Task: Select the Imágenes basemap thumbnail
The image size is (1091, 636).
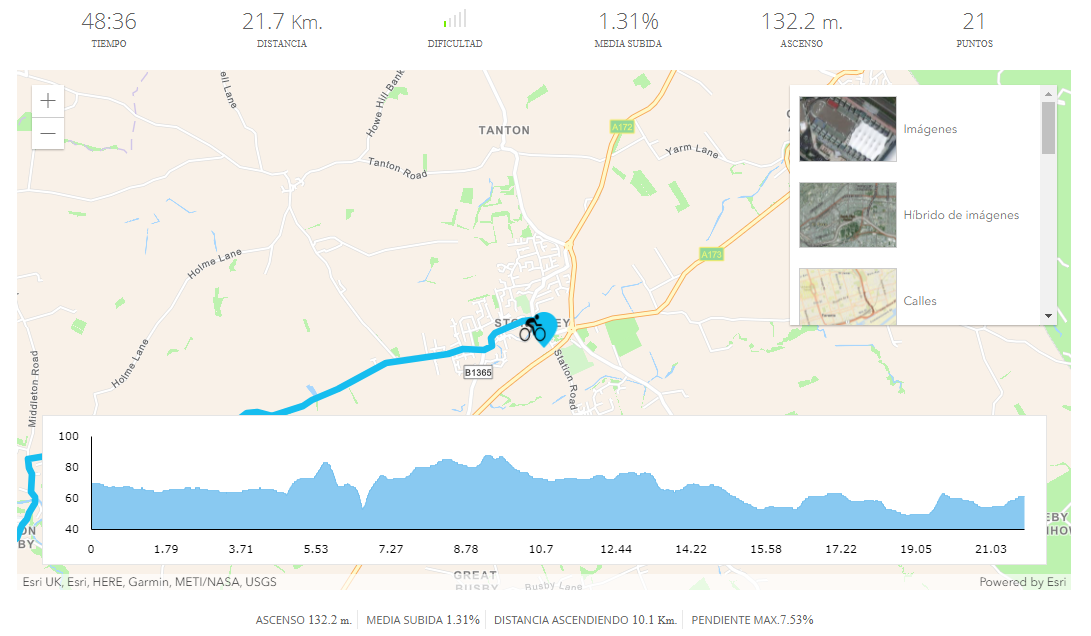Action: [847, 129]
